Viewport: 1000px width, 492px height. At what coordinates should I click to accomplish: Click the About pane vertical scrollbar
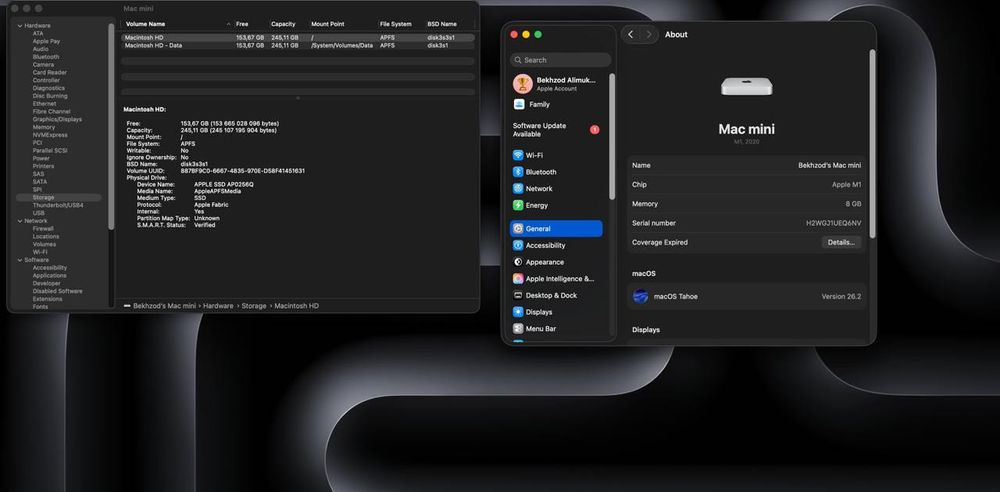[x=872, y=144]
